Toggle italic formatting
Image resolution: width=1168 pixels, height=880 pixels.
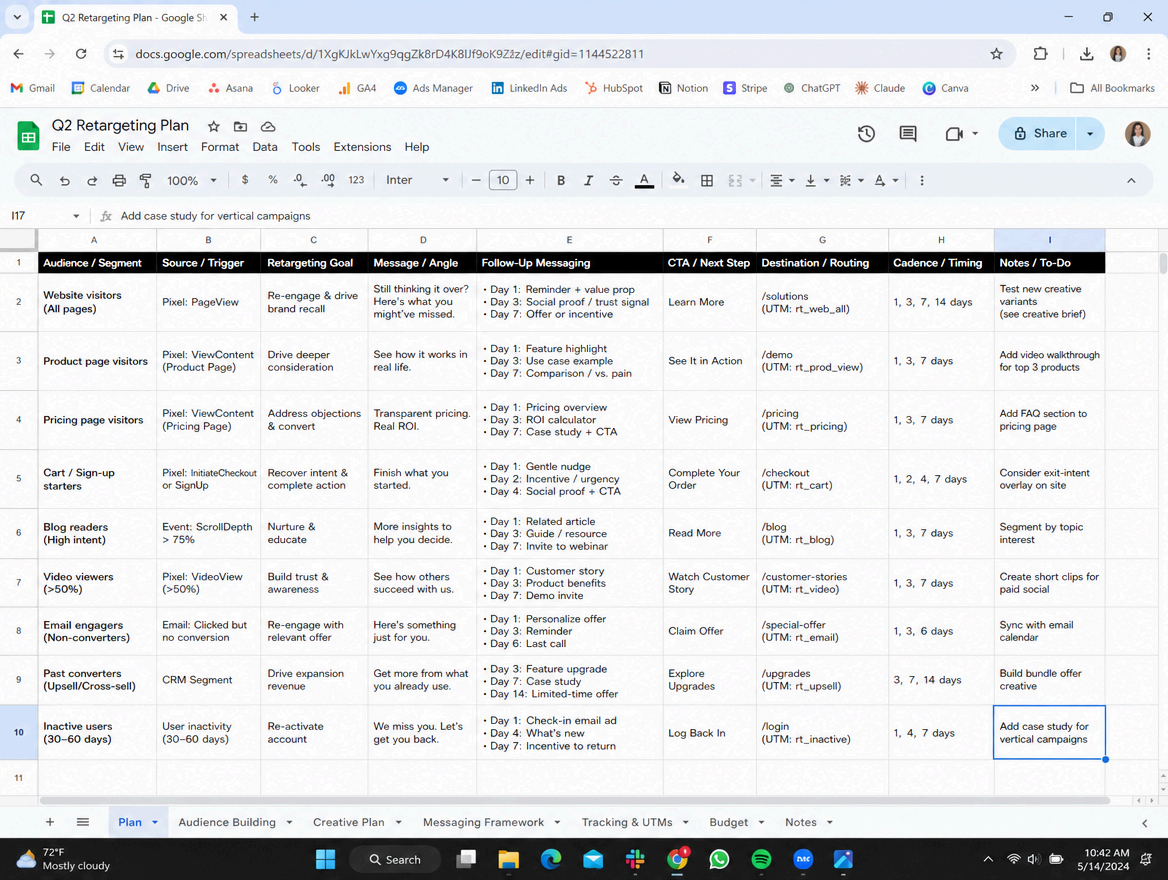tap(588, 180)
